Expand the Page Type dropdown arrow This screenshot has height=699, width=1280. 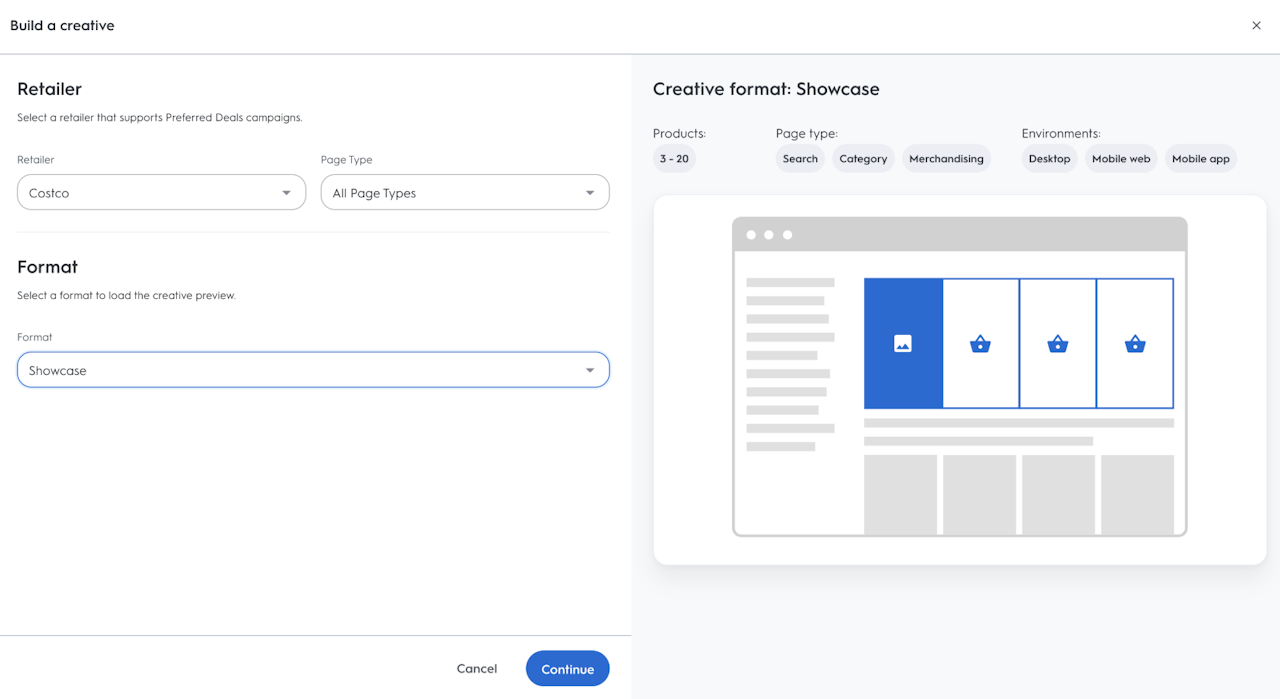point(590,193)
